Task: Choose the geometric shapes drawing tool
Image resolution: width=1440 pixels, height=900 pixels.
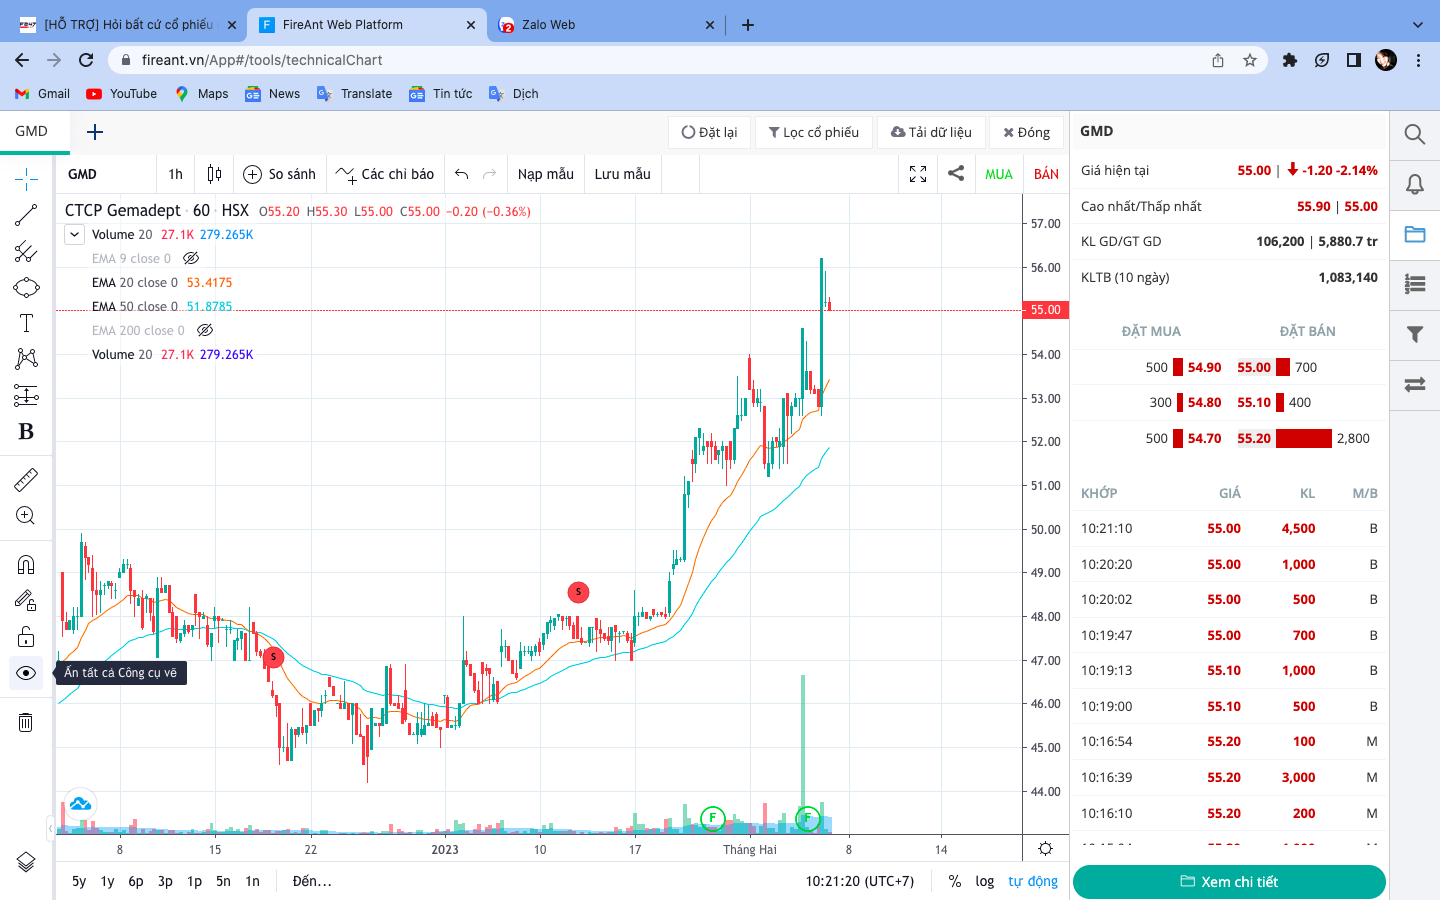Action: pyautogui.click(x=26, y=288)
